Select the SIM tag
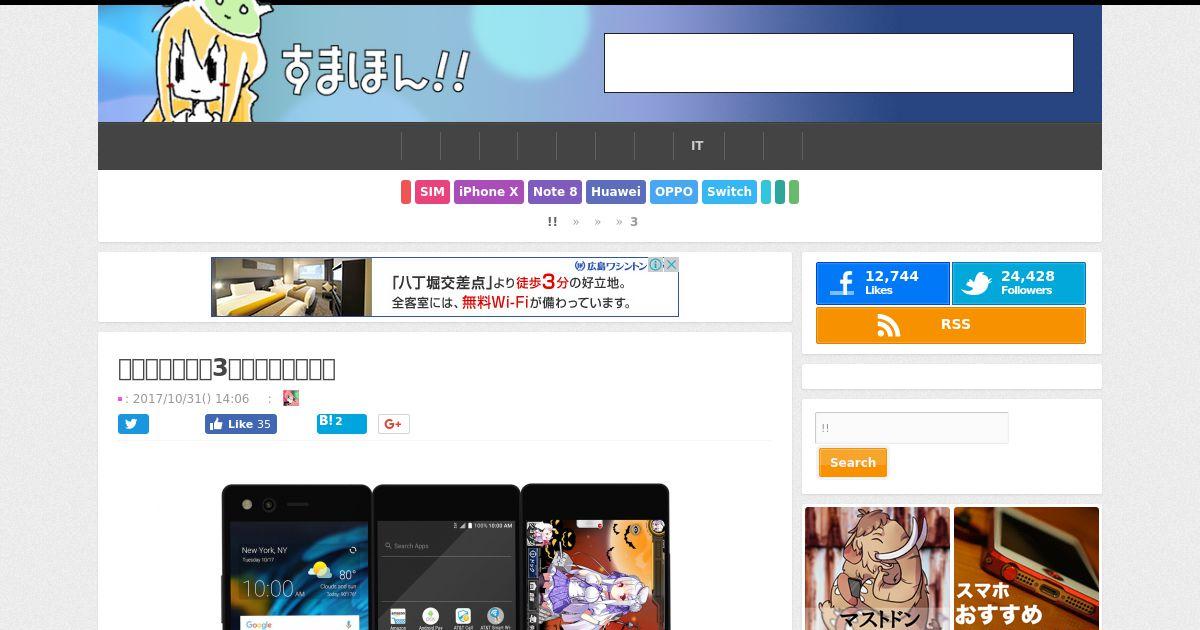1200x630 pixels. click(432, 192)
